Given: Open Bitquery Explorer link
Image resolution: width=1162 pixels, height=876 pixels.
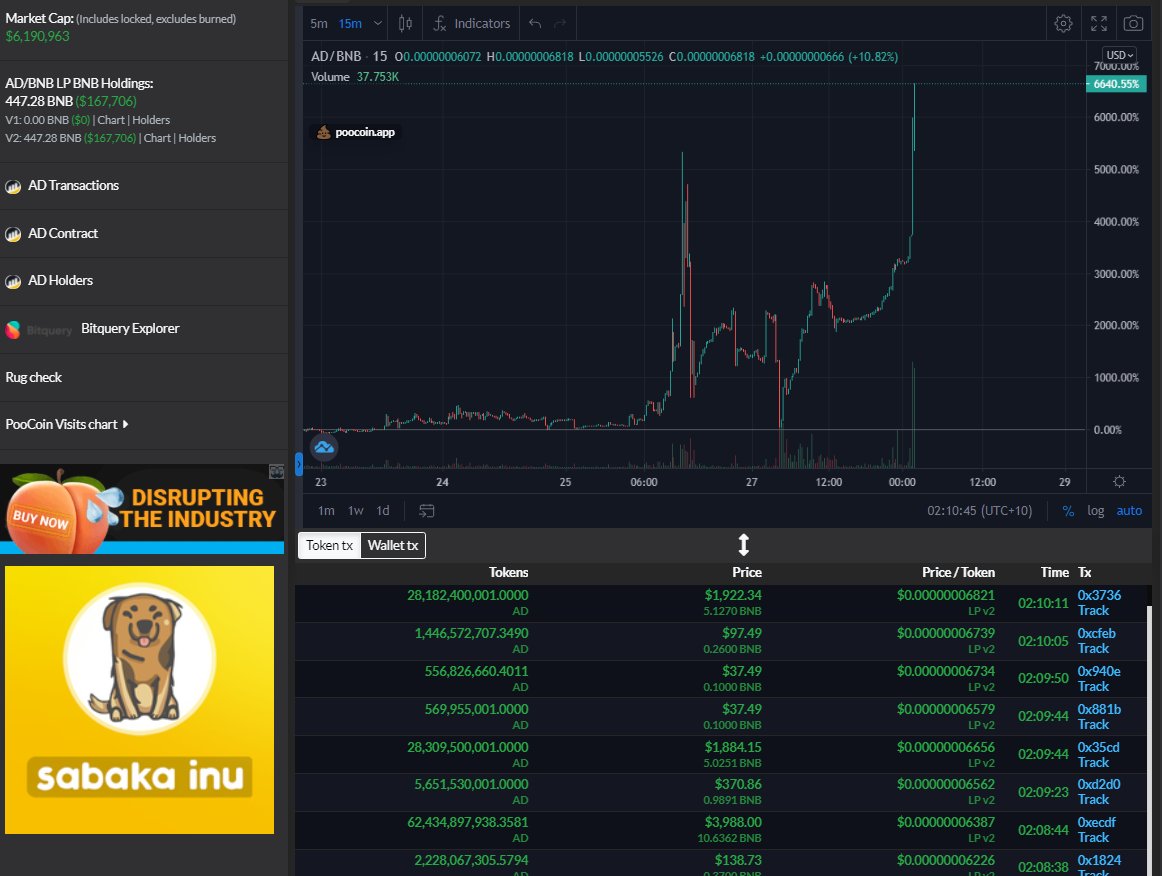Looking at the screenshot, I should click(130, 328).
